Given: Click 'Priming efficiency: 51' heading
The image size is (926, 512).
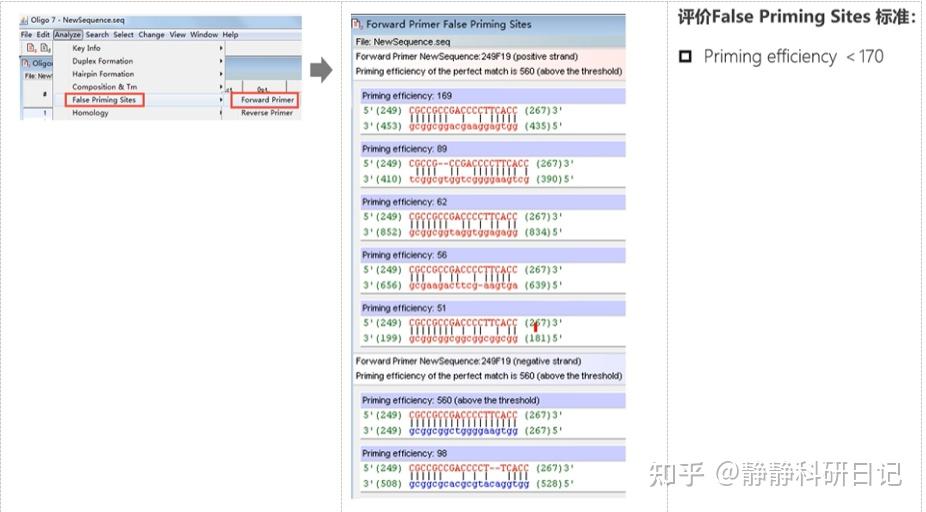Looking at the screenshot, I should (405, 308).
